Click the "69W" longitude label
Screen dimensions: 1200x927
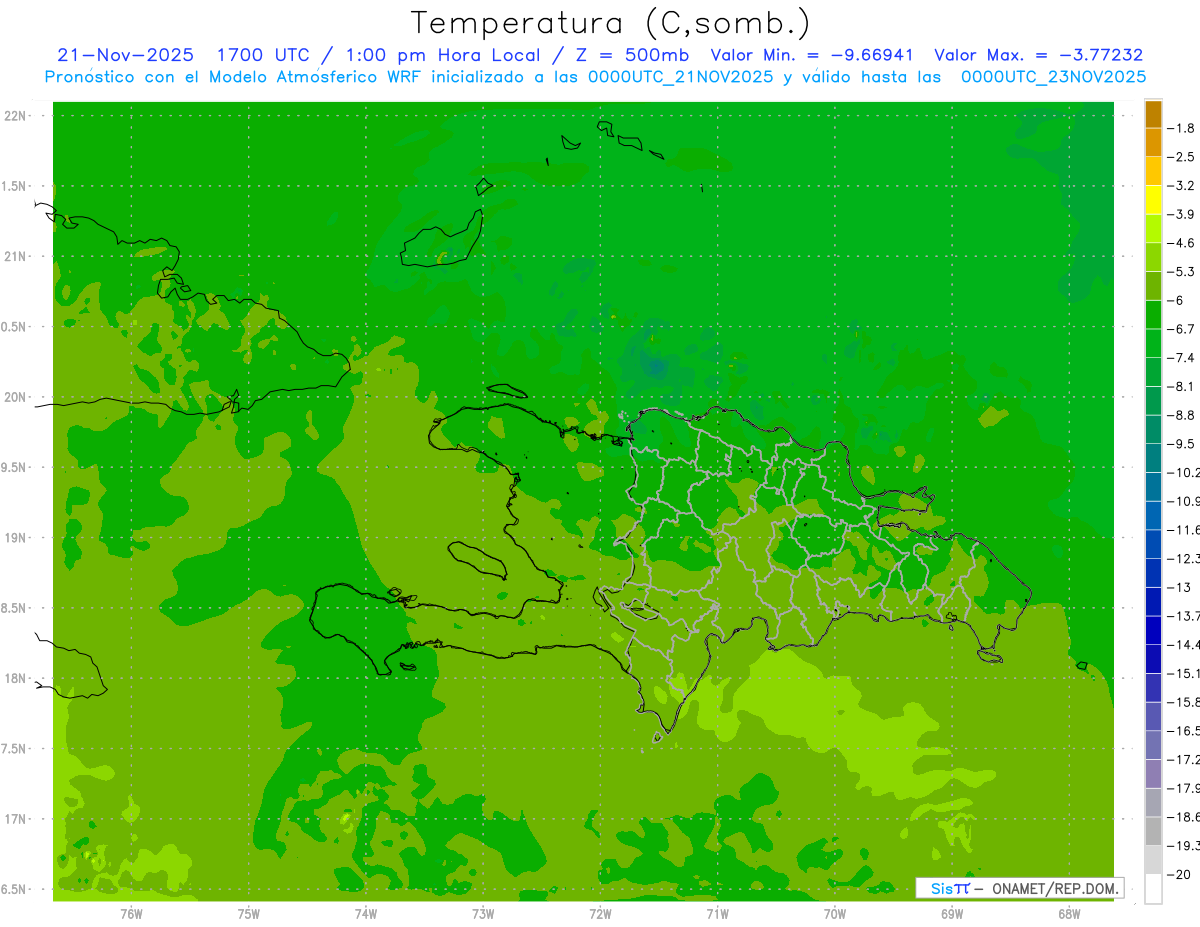click(x=952, y=914)
